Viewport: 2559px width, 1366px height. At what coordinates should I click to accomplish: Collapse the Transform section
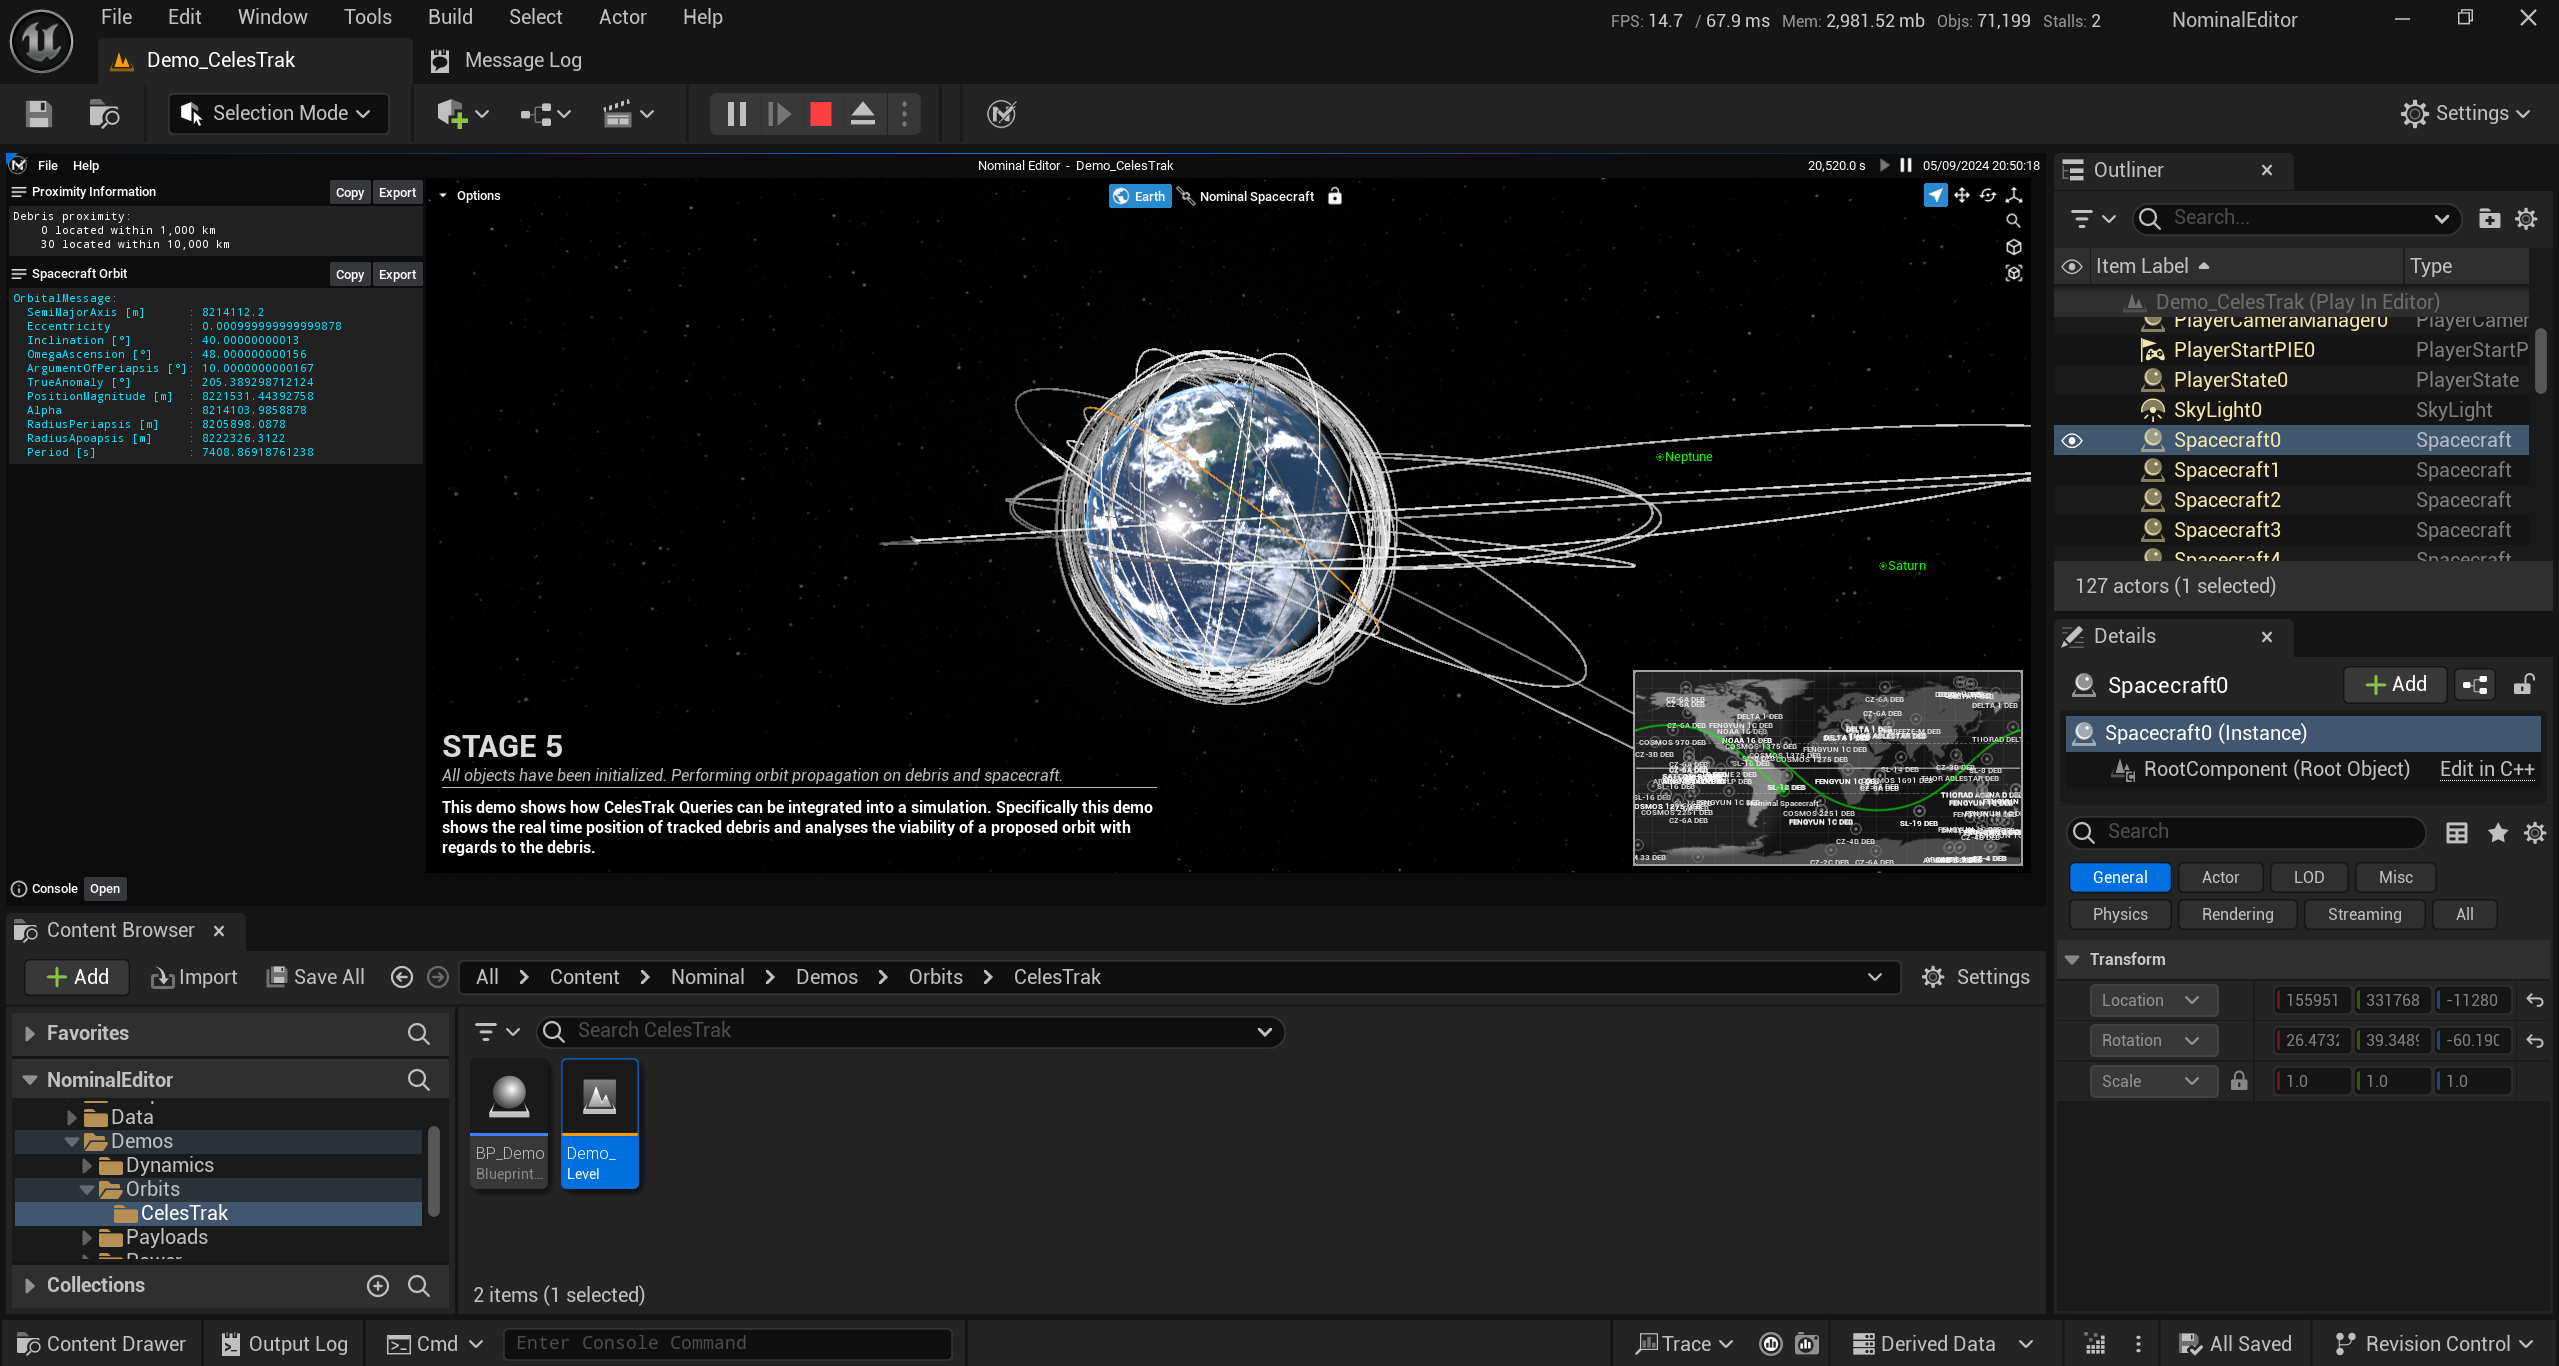[x=2073, y=960]
